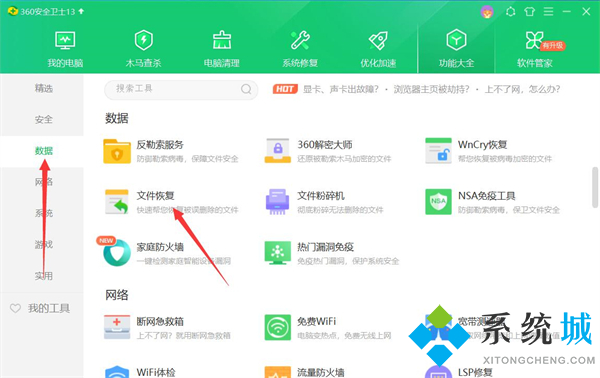Open the 木马查杀 shield icon
The height and width of the screenshot is (378, 600).
143,40
